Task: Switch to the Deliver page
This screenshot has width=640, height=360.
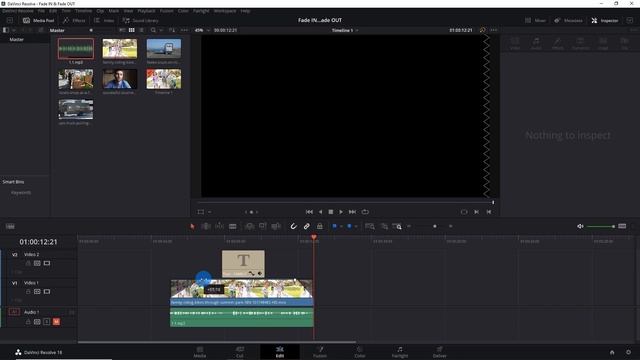Action: (x=440, y=352)
